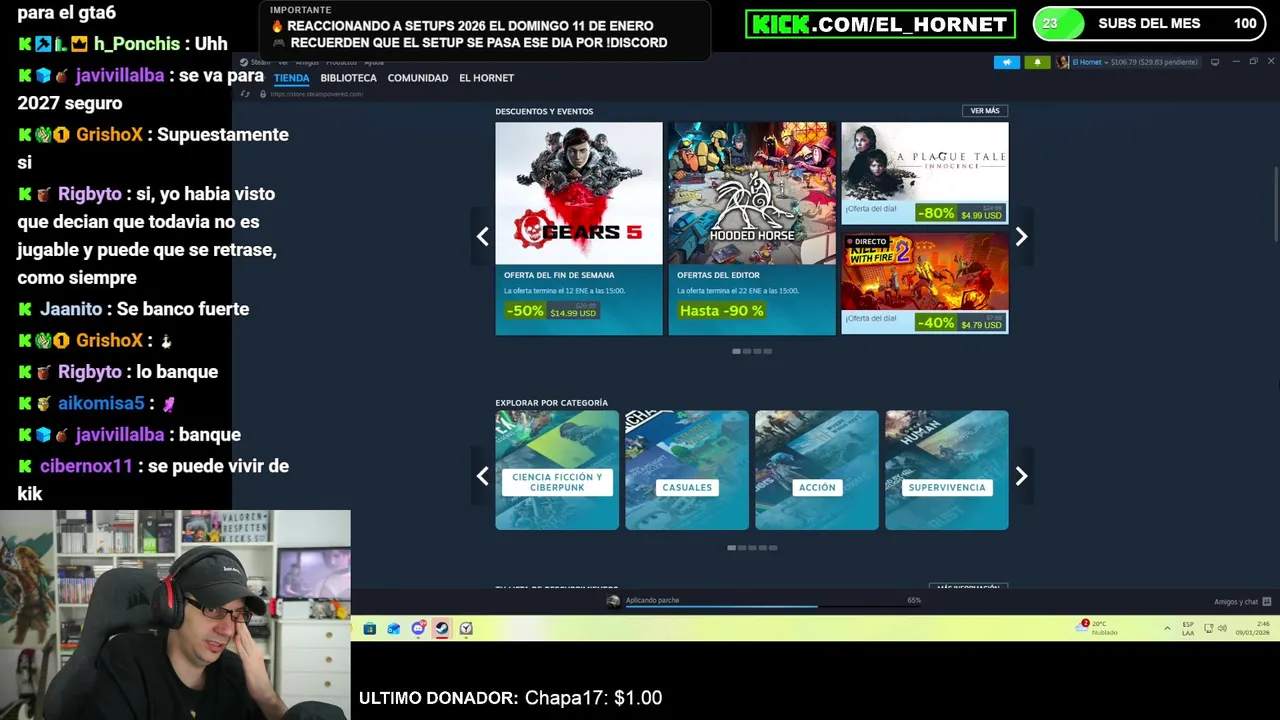Browse the Casuales category
The image size is (1280, 720).
click(687, 470)
